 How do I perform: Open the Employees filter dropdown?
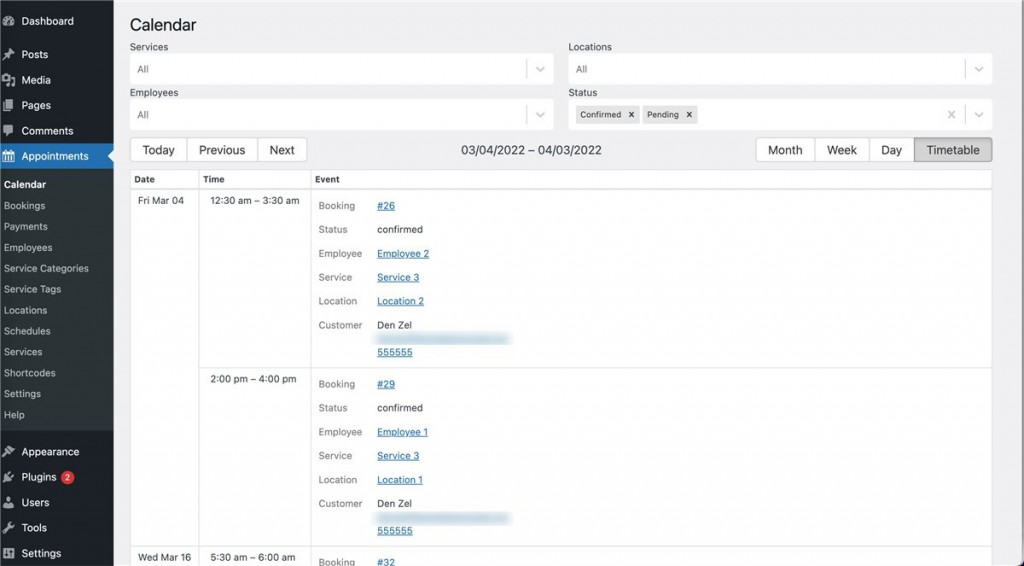[x=540, y=115]
